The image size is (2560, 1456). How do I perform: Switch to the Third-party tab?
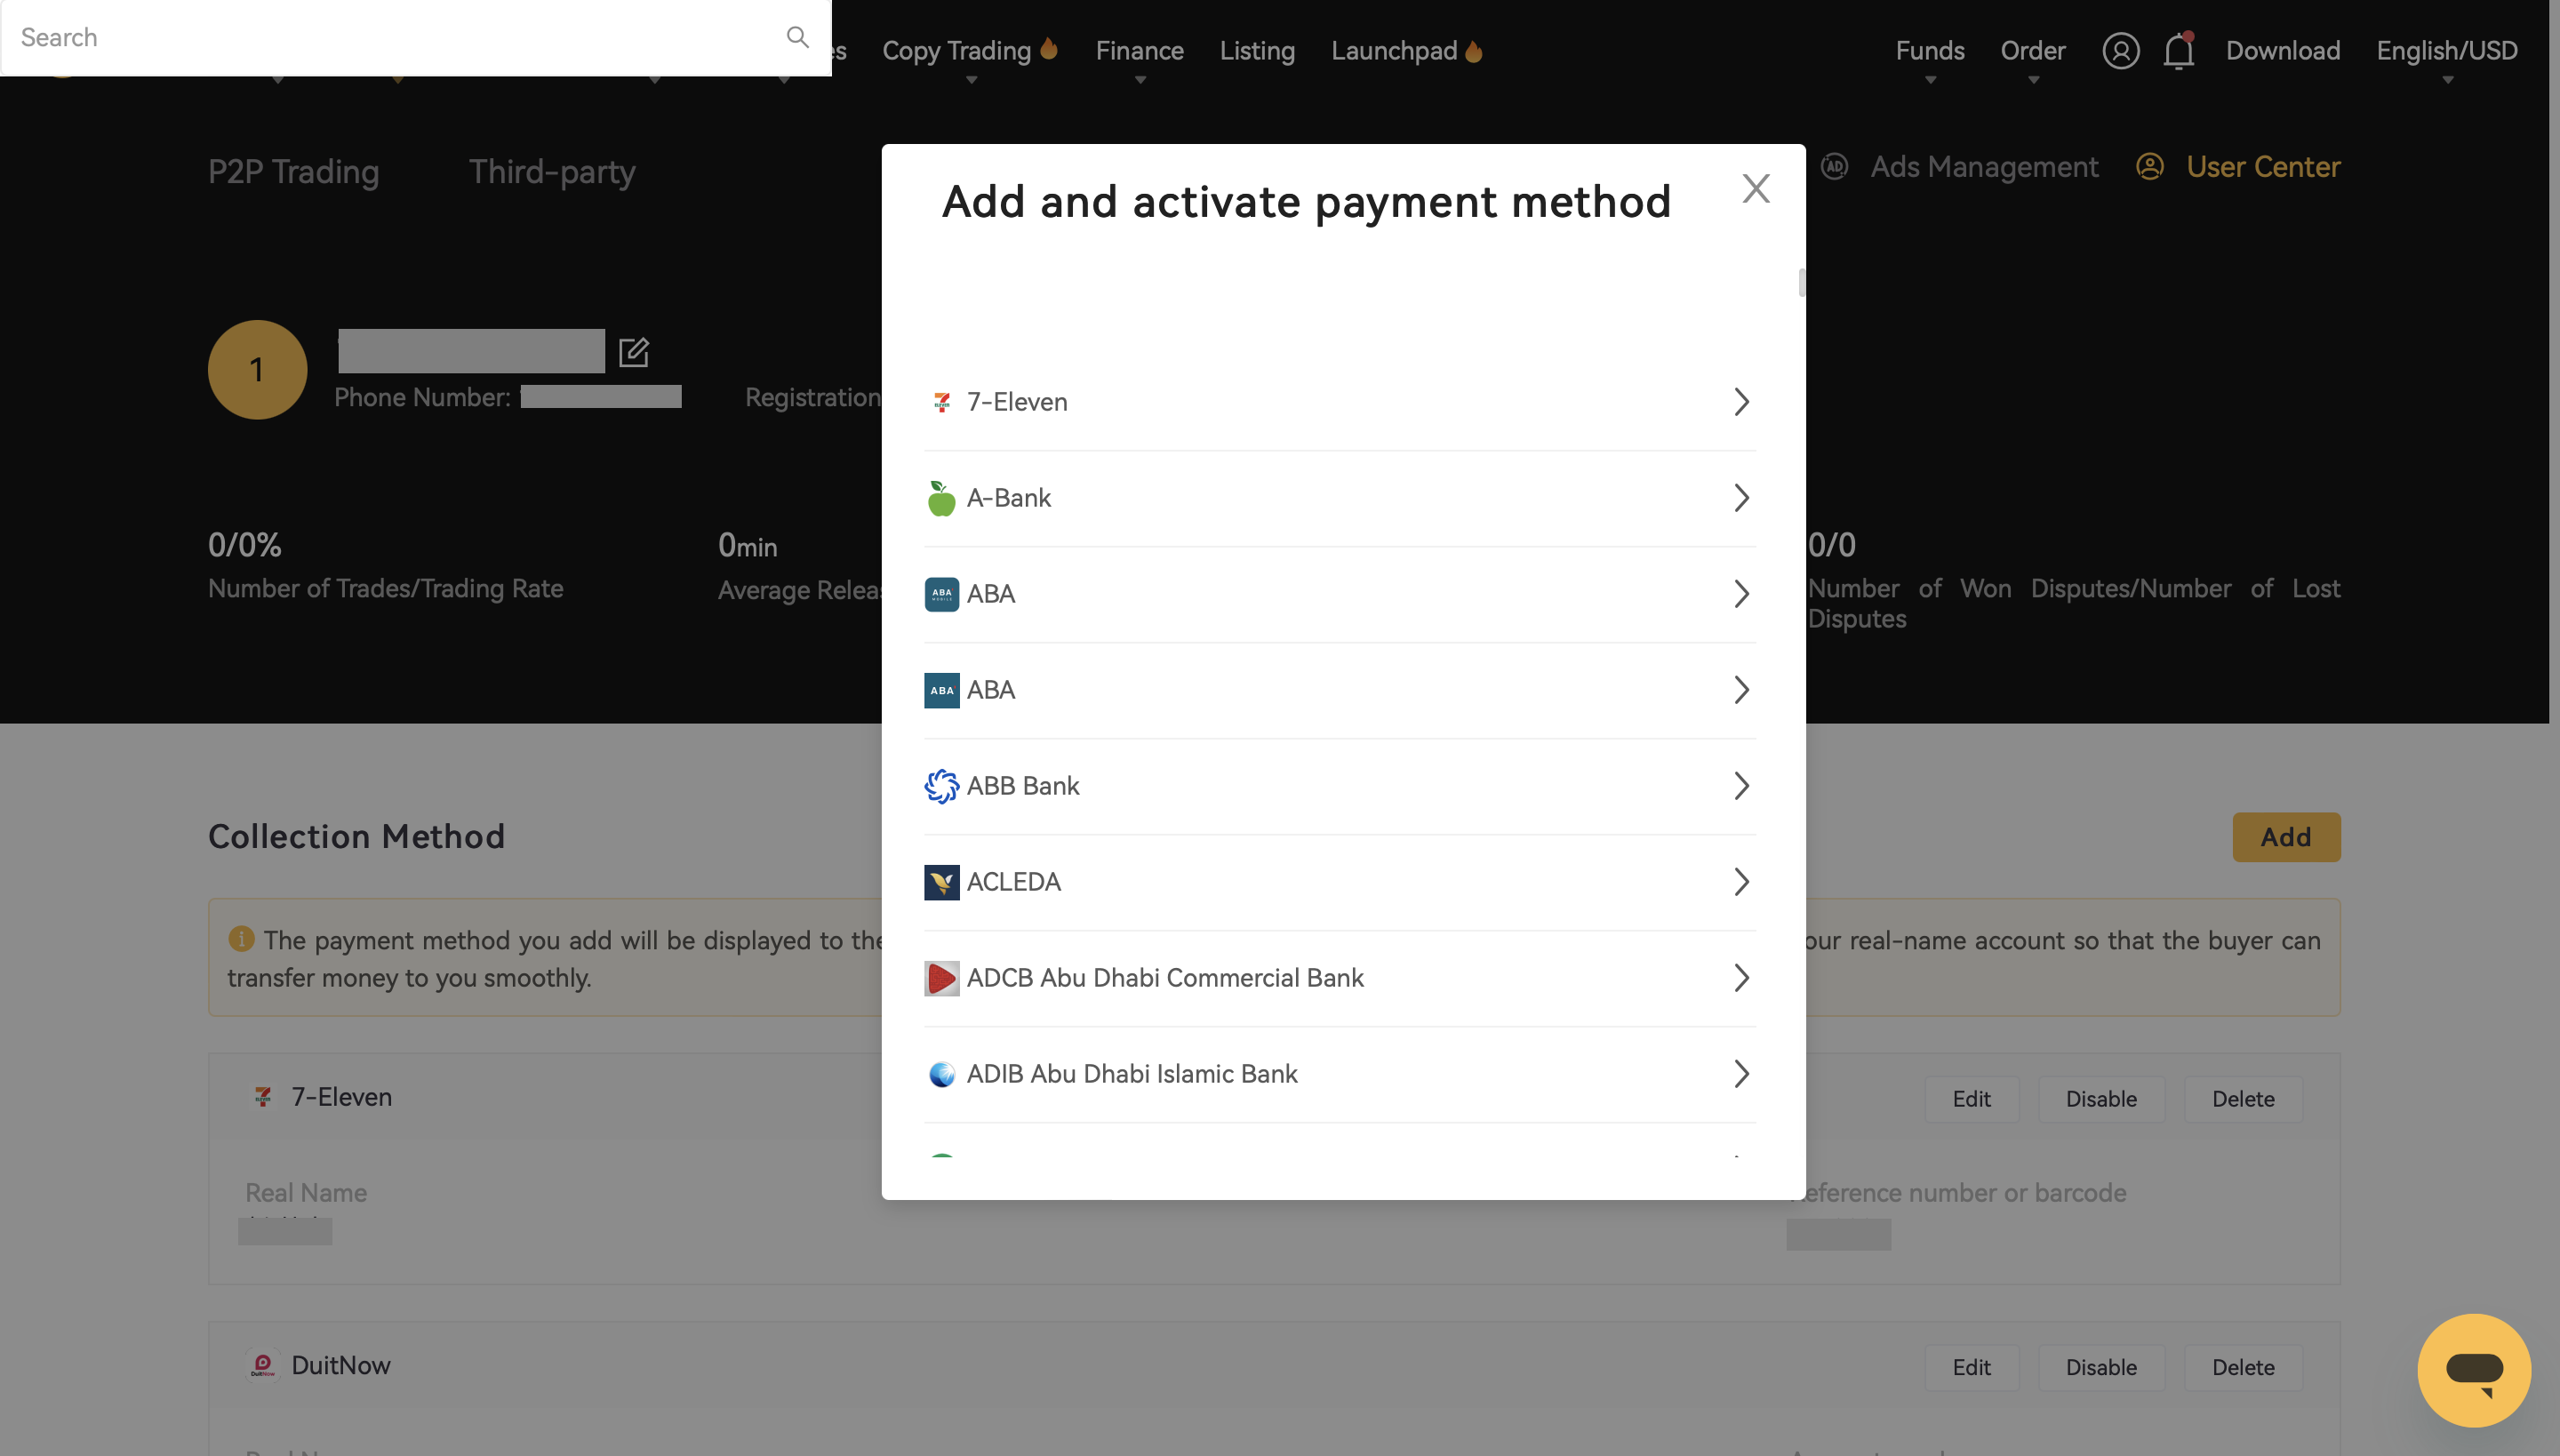tap(552, 172)
